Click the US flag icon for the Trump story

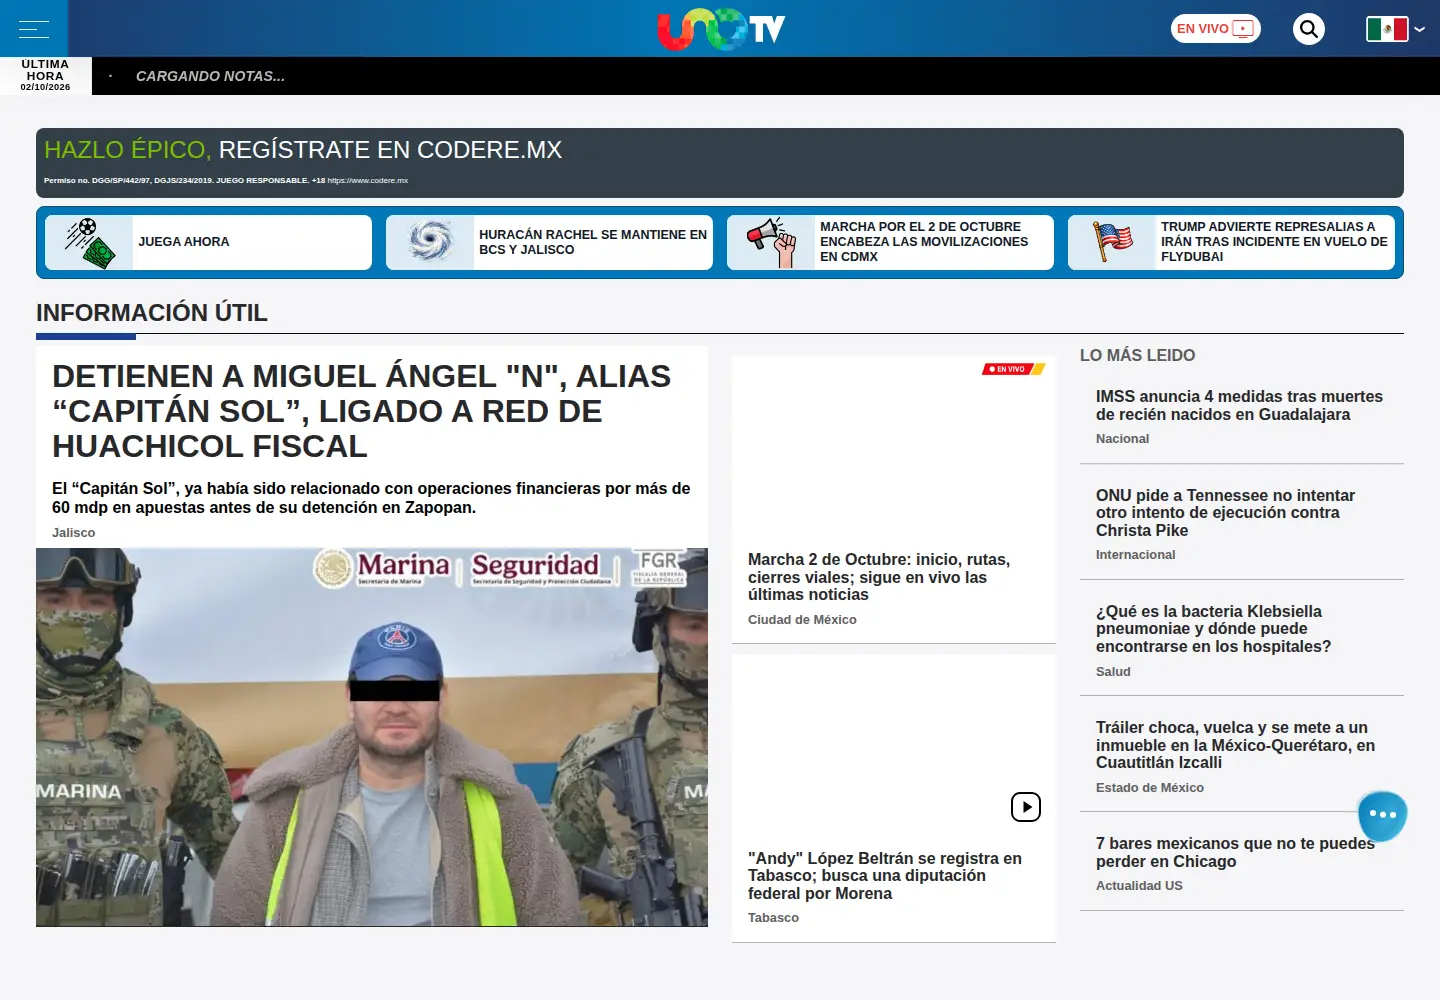pyautogui.click(x=1112, y=243)
